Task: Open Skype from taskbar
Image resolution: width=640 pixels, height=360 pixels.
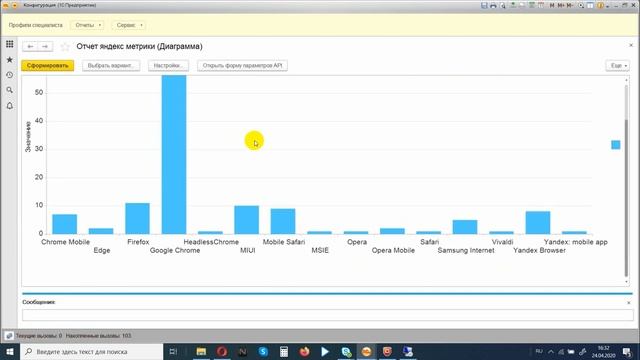Action: coord(263,351)
